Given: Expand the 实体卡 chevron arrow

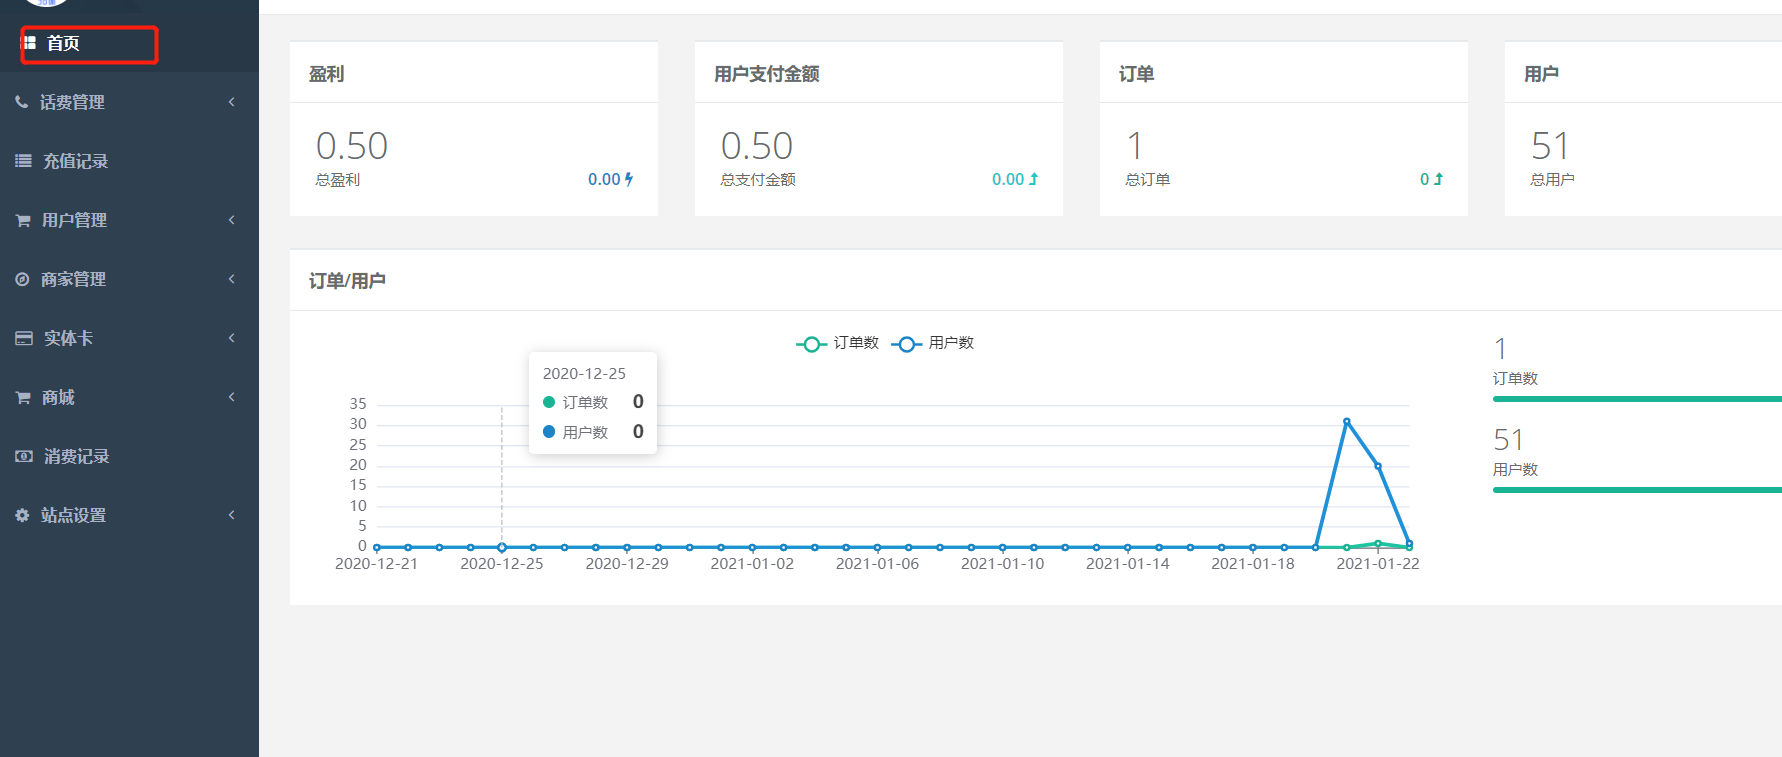Looking at the screenshot, I should pyautogui.click(x=232, y=338).
